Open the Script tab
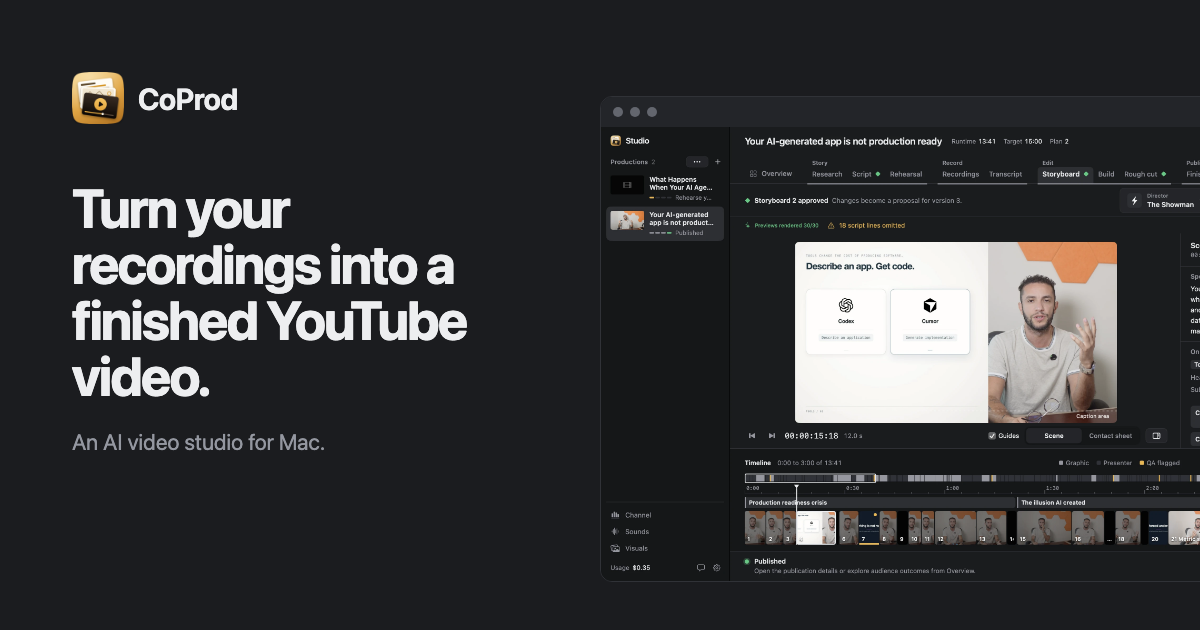1200x630 pixels. click(865, 174)
